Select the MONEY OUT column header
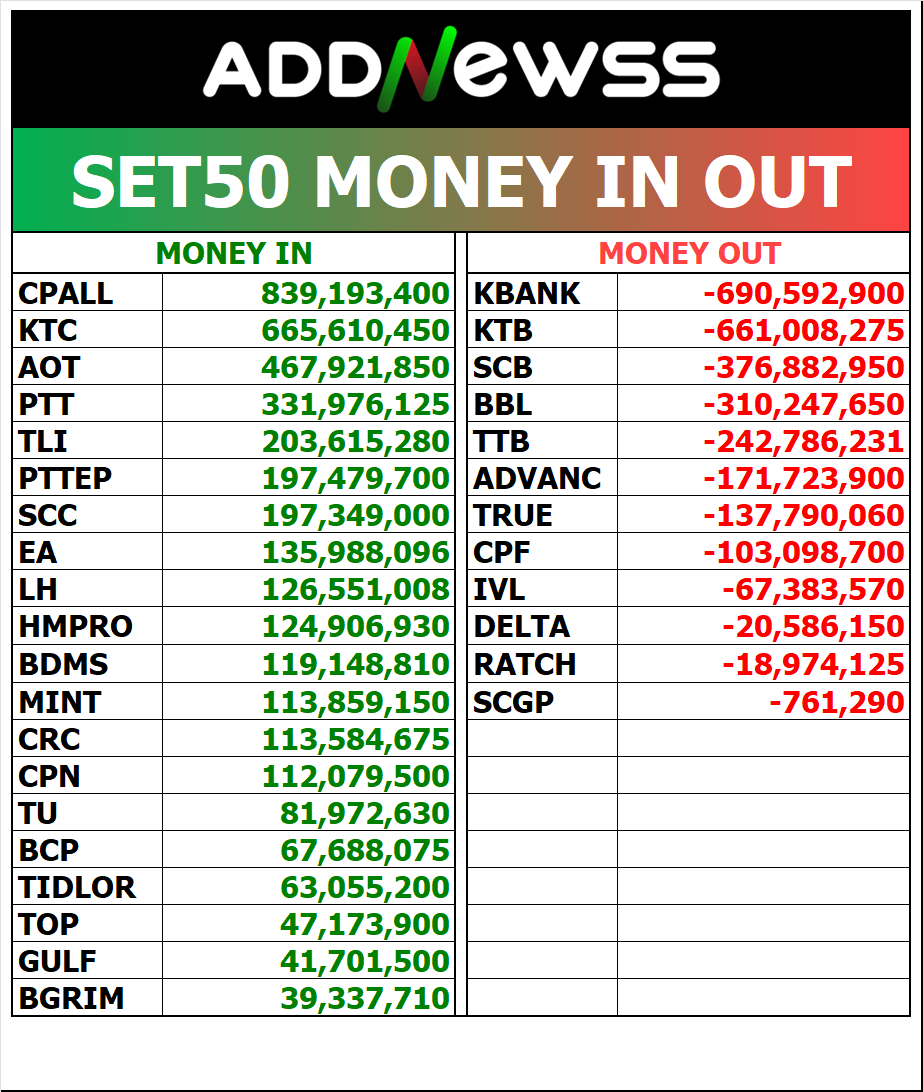This screenshot has height=1092, width=923. point(688,253)
